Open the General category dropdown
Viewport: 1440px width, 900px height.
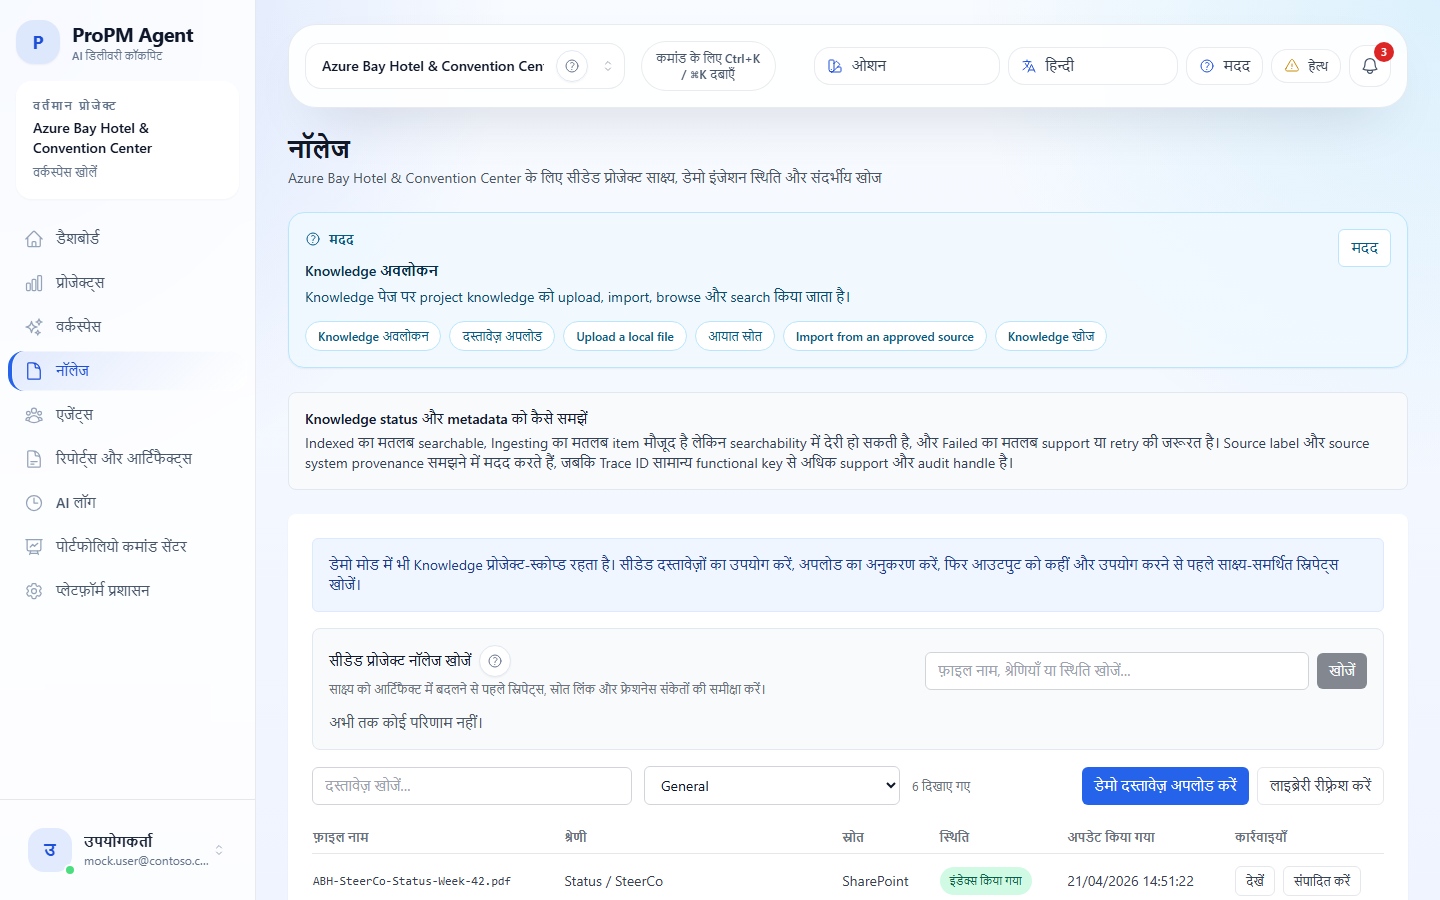[772, 786]
